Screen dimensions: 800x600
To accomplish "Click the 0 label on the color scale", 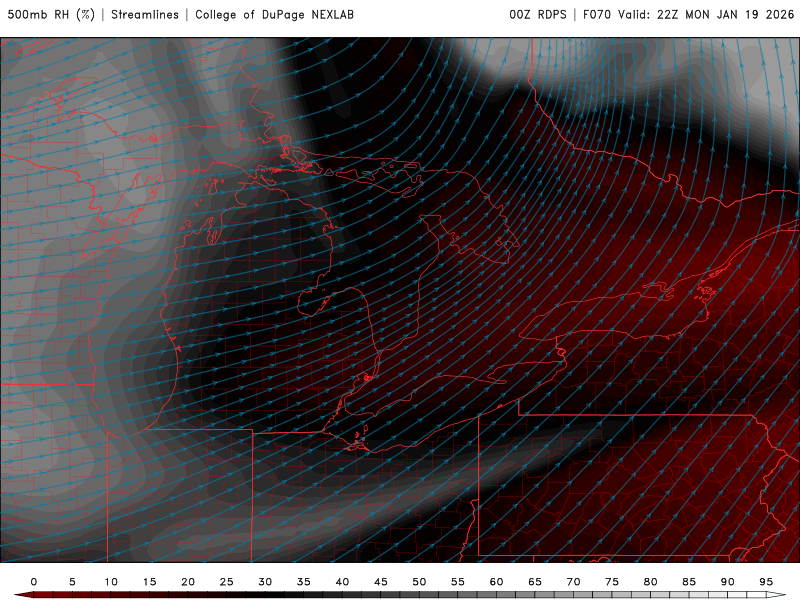I will click(x=34, y=582).
